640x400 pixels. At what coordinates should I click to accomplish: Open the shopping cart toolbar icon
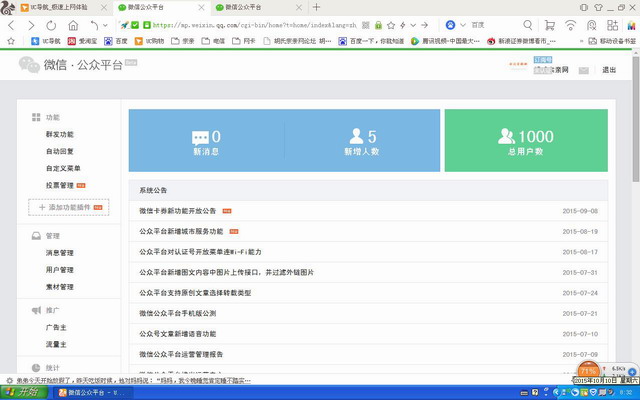550,25
